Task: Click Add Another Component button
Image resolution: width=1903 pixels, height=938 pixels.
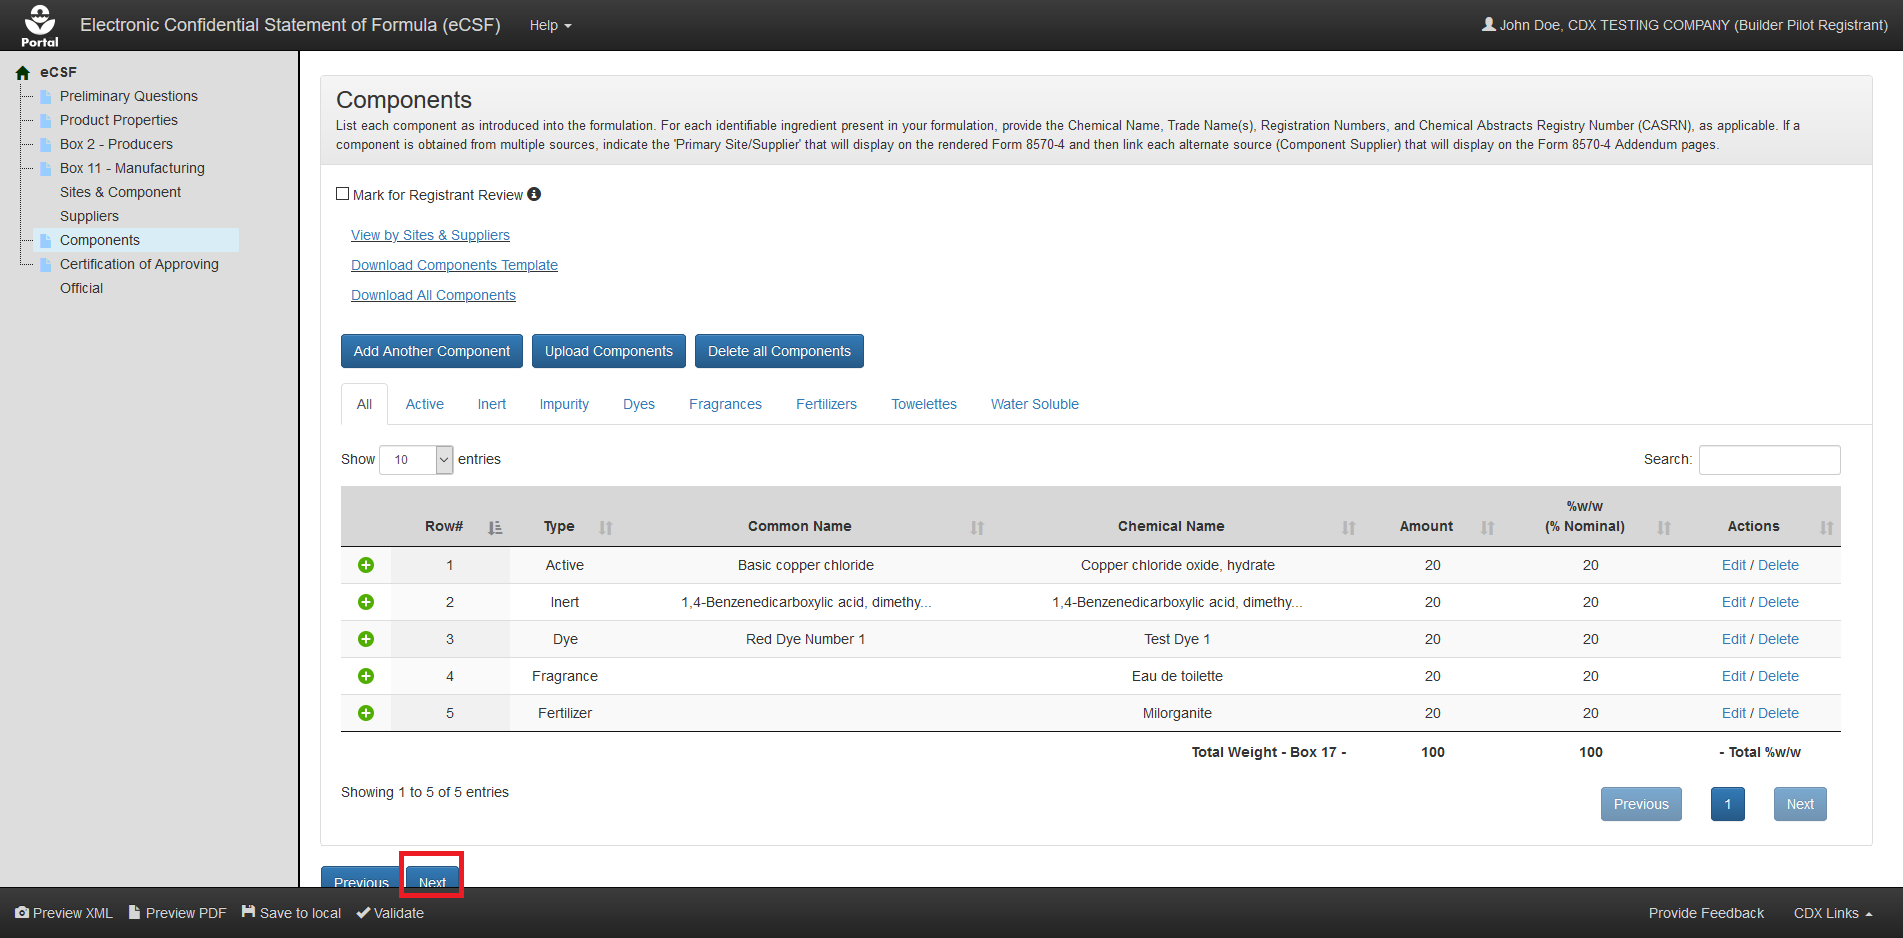Action: tap(432, 351)
